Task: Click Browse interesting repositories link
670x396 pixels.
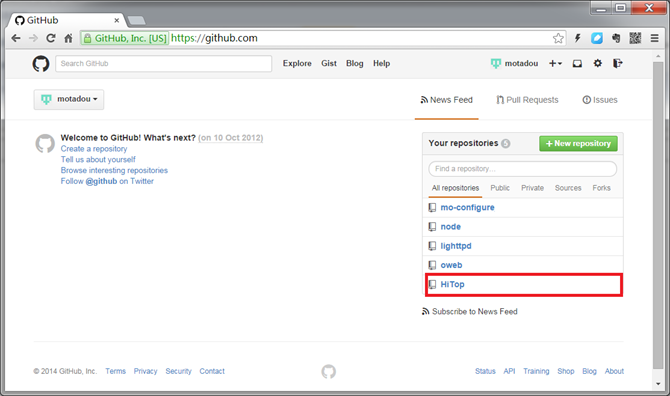Action: pyautogui.click(x=114, y=170)
